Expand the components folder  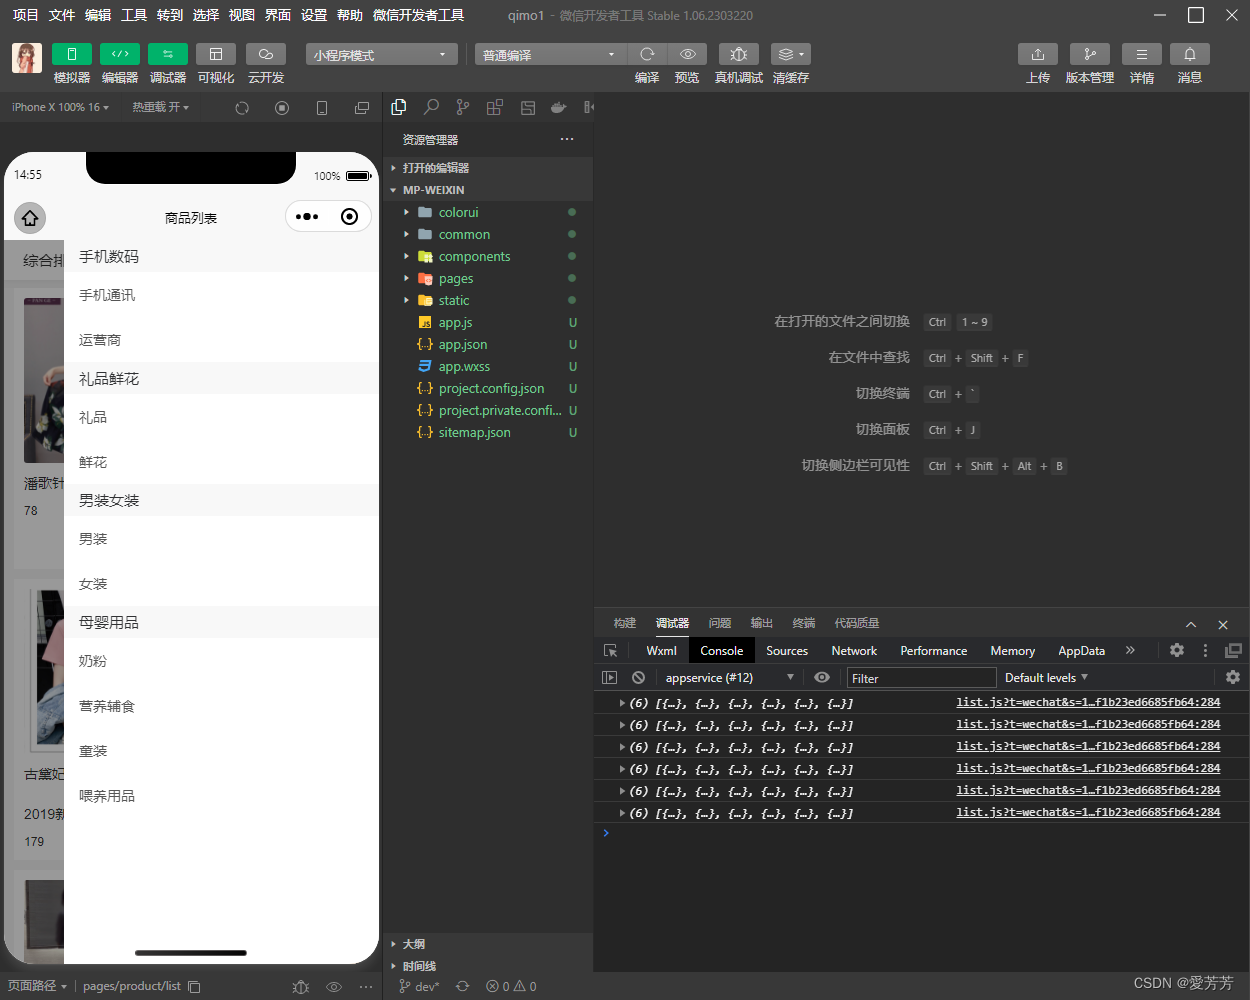(488, 256)
